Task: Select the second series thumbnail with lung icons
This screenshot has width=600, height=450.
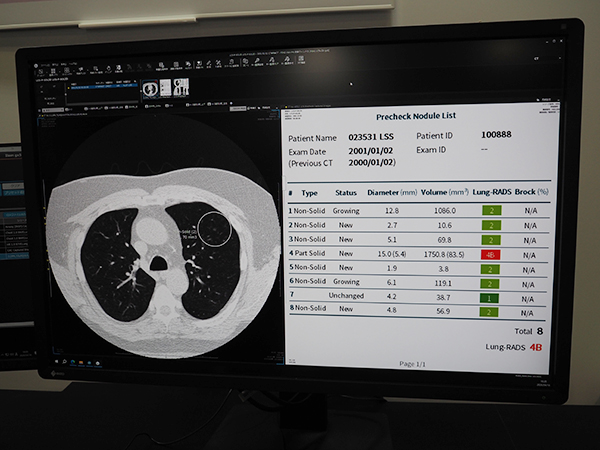Action: click(182, 88)
